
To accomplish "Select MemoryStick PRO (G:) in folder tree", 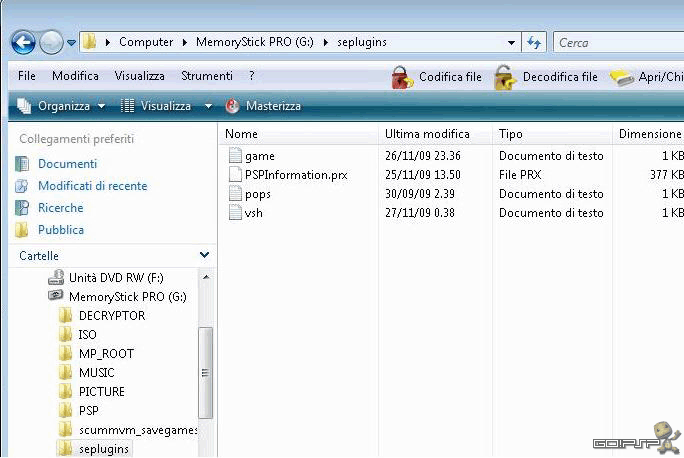I will [128, 297].
